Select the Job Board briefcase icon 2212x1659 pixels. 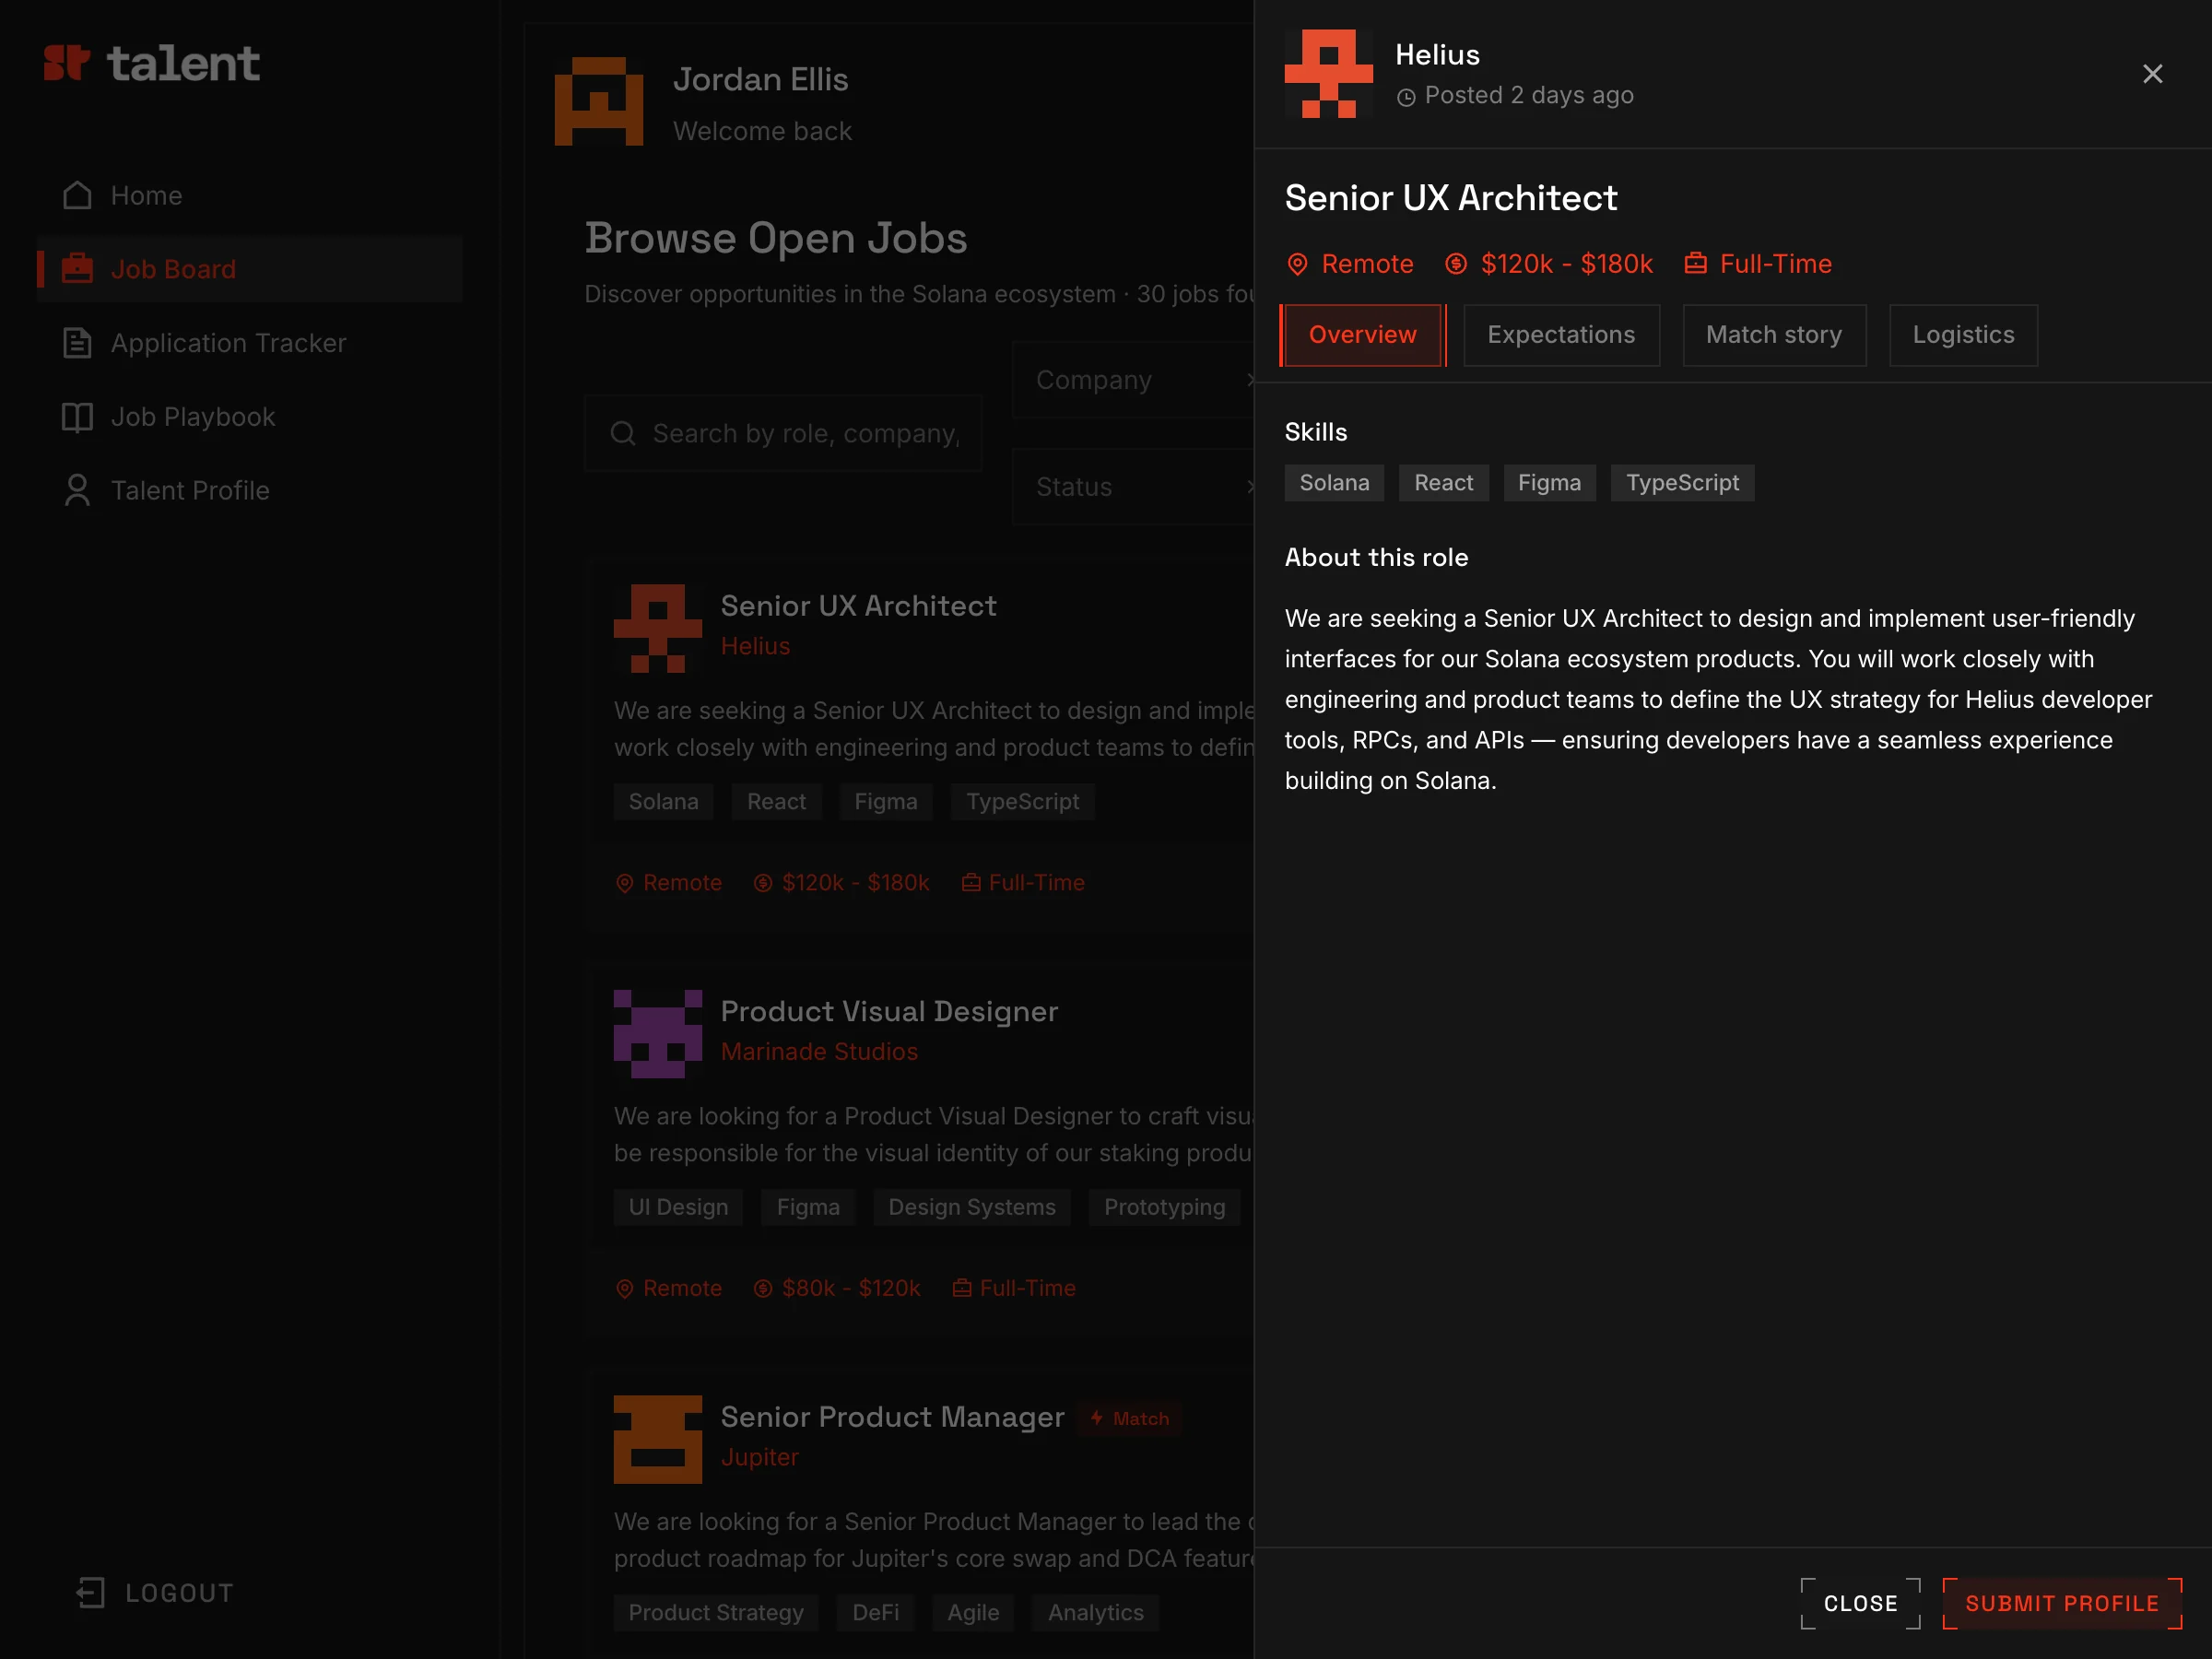tap(77, 269)
